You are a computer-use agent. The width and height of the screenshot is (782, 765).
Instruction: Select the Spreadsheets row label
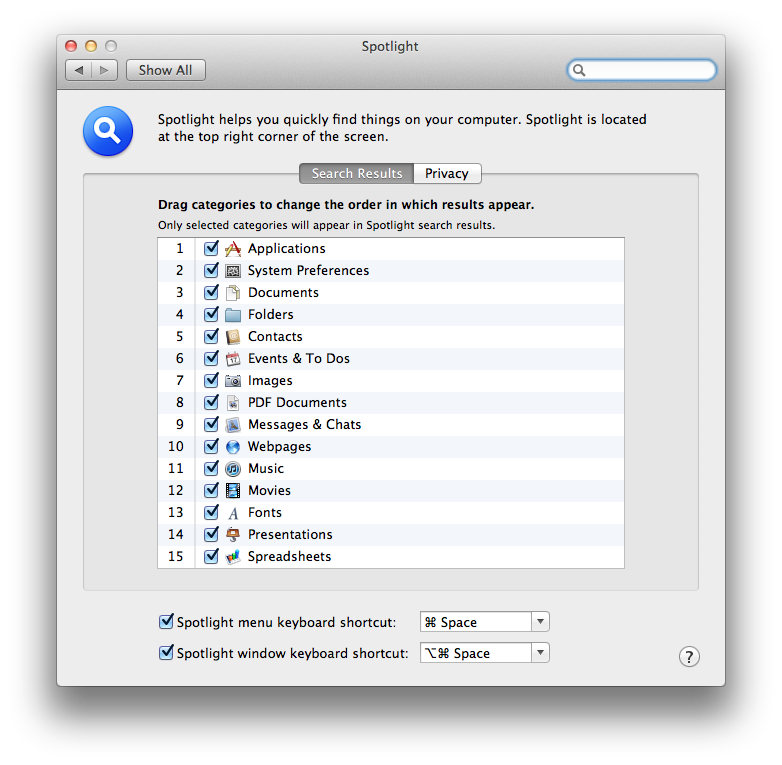(289, 557)
